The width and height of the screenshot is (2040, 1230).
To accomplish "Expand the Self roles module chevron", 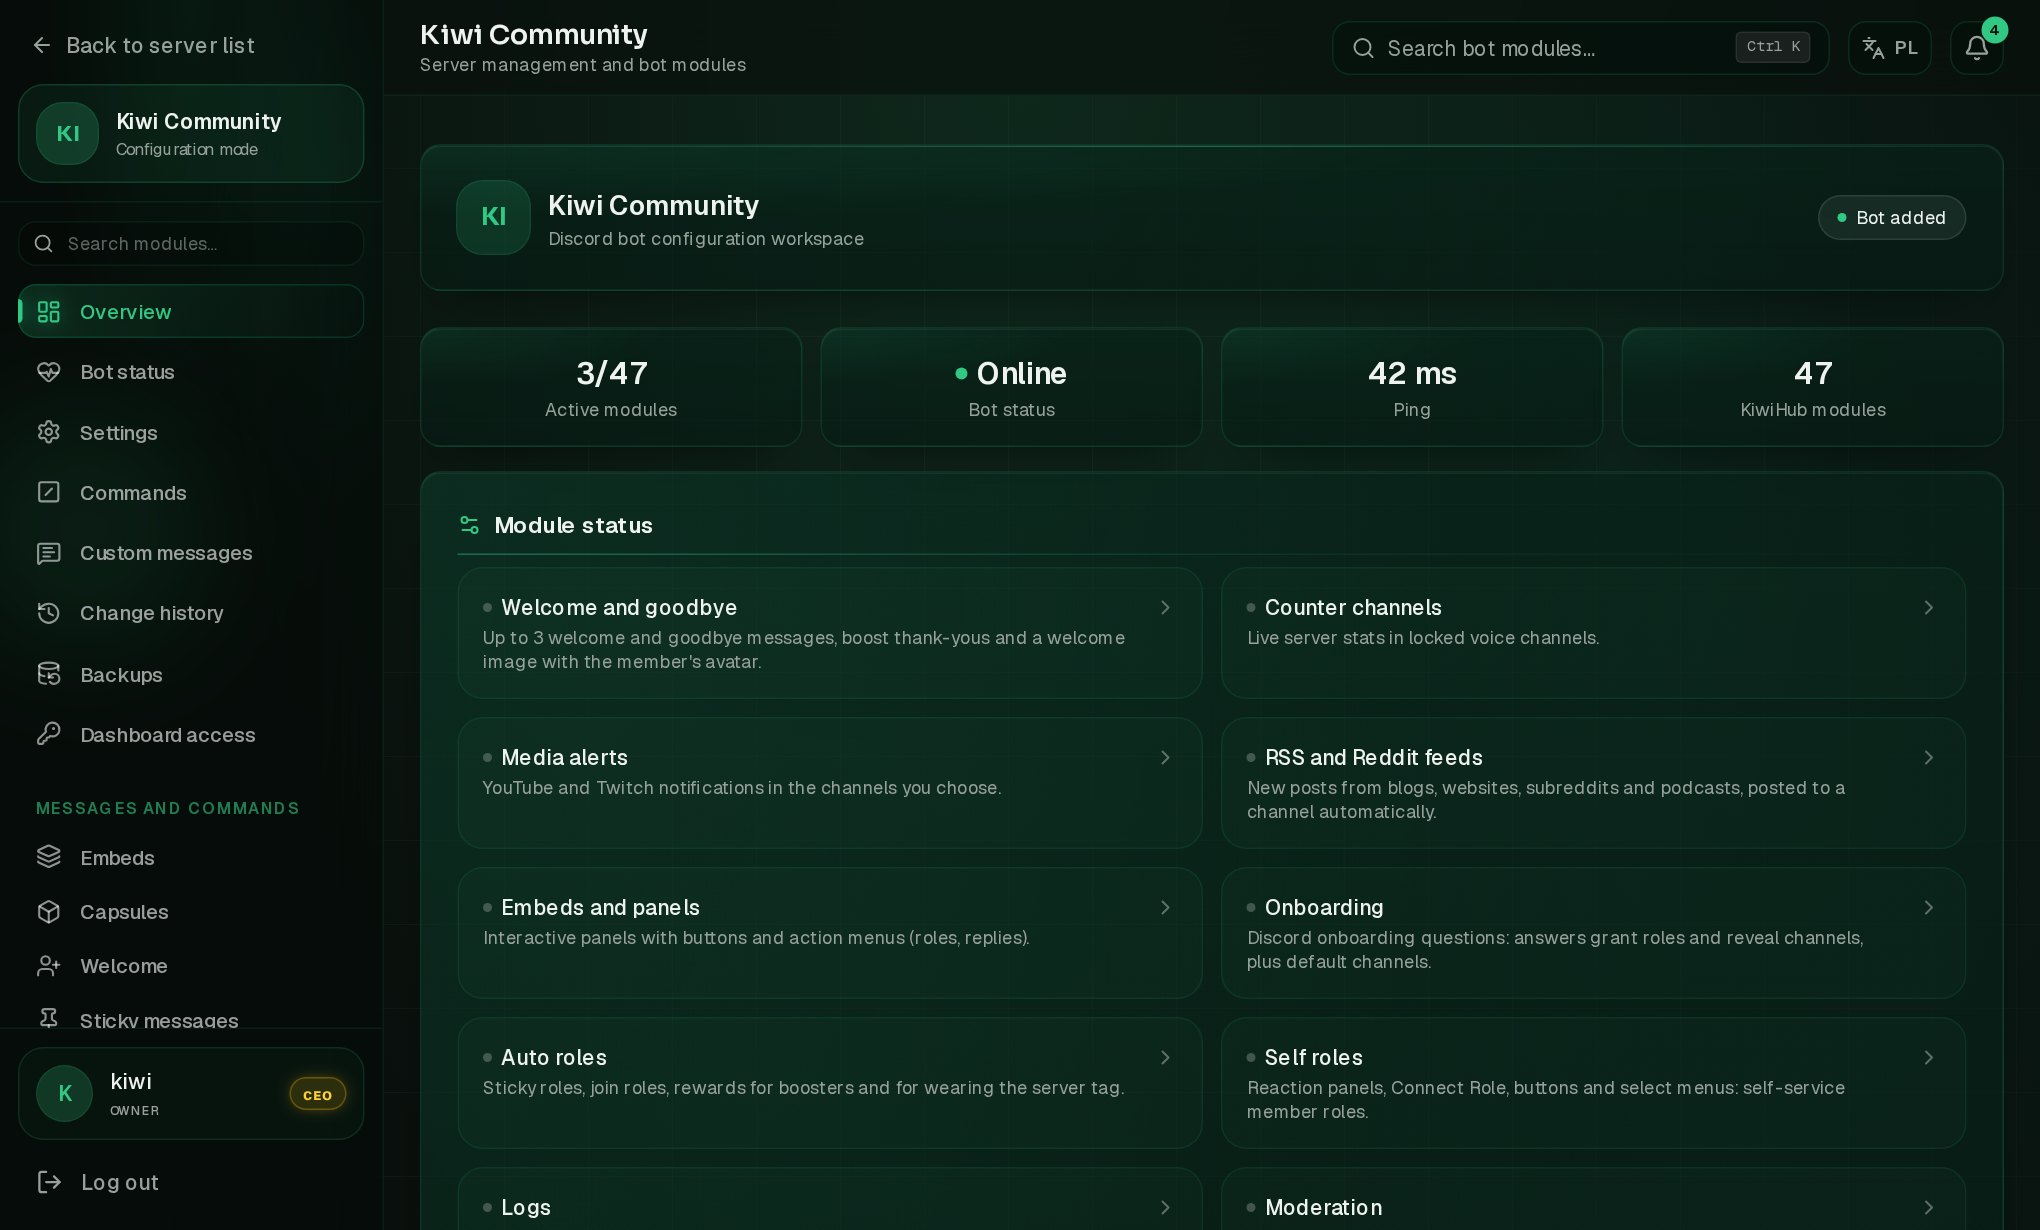I will pos(1929,1058).
